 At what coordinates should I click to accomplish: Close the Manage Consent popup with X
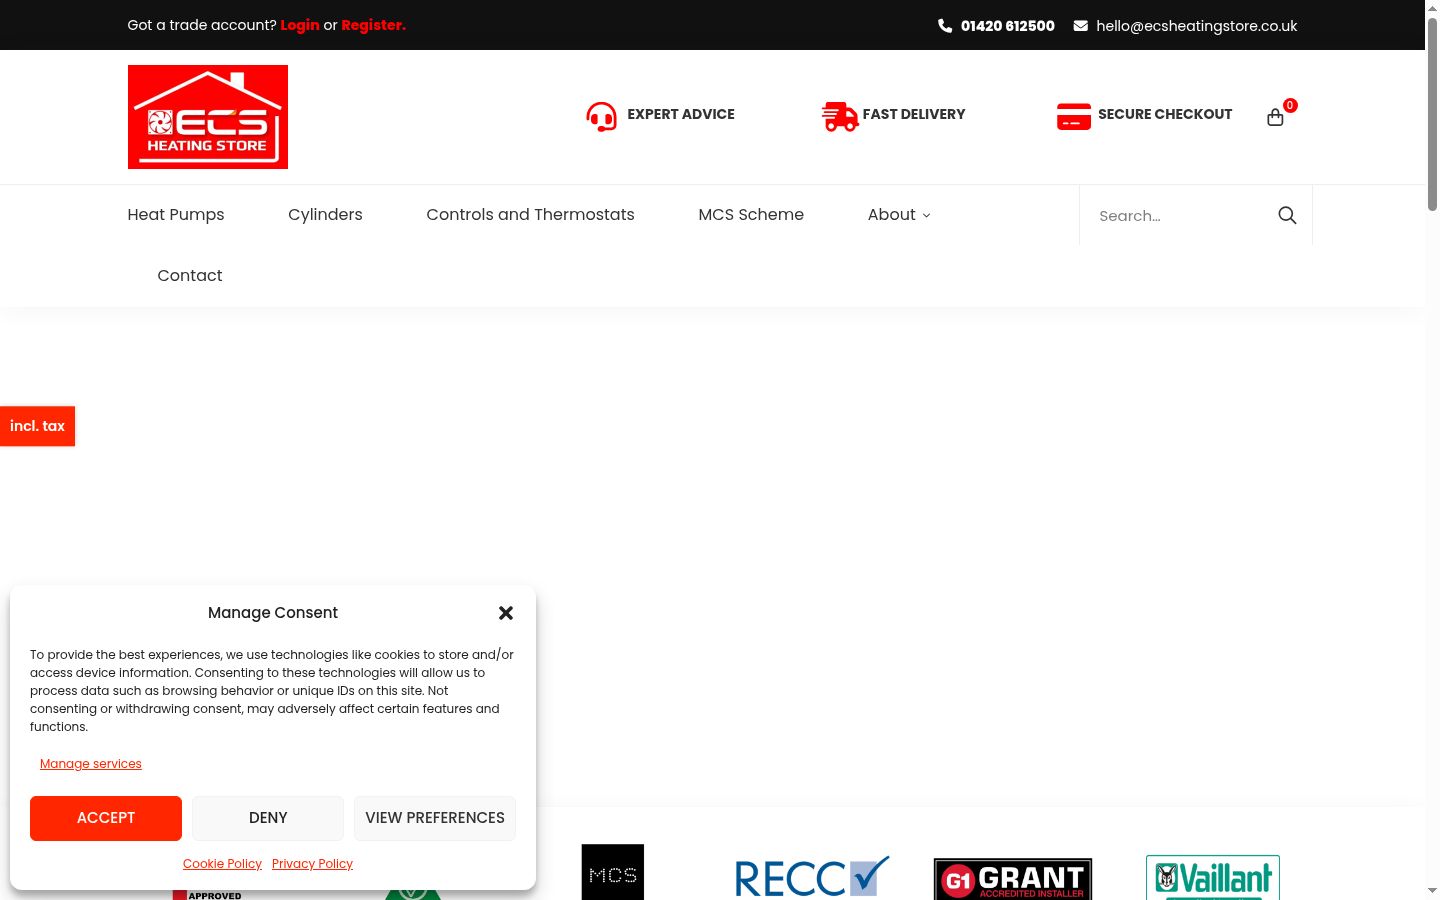coord(506,613)
